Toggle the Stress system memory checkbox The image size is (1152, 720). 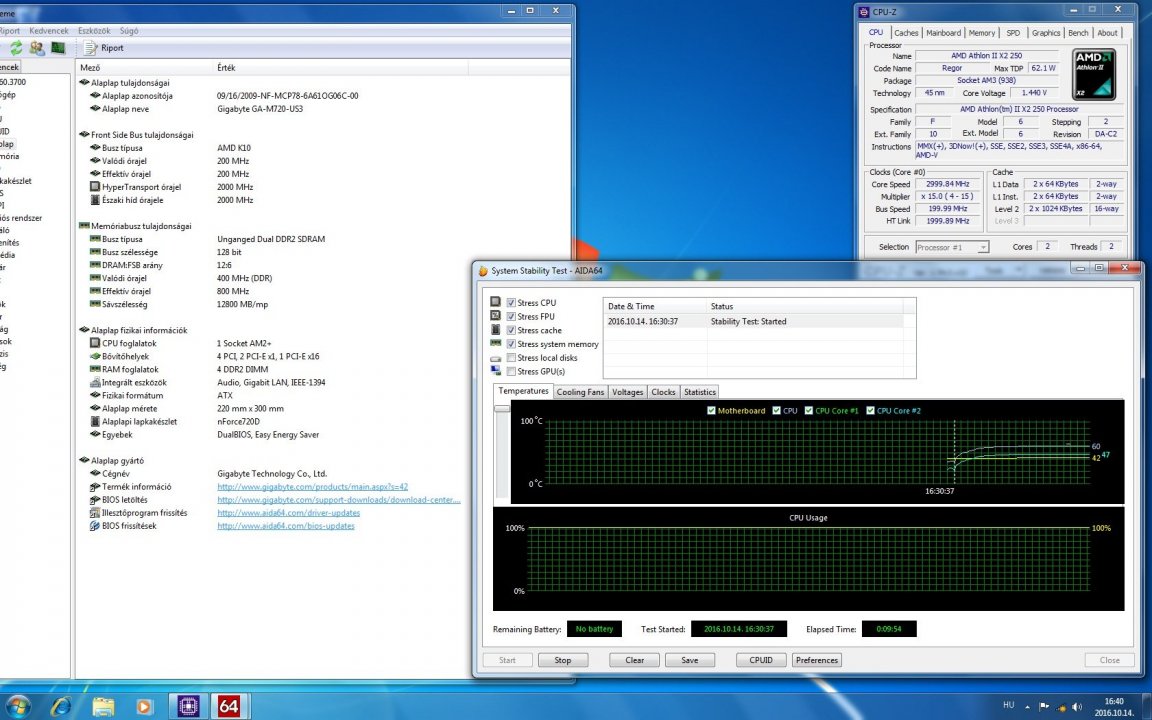click(511, 344)
